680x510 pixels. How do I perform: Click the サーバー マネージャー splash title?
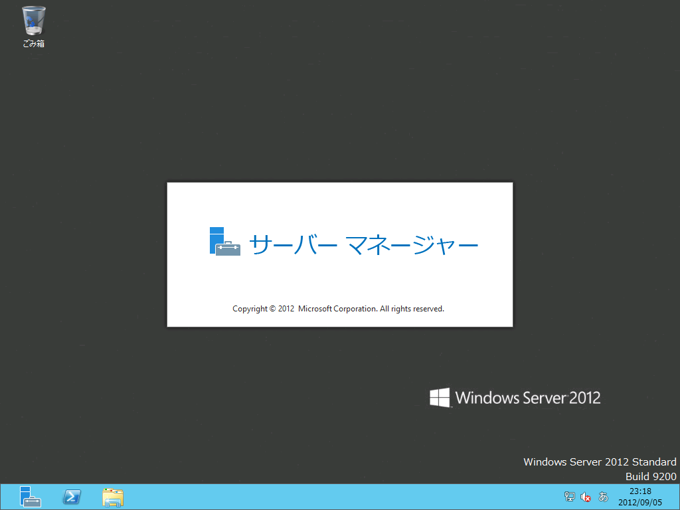point(363,245)
